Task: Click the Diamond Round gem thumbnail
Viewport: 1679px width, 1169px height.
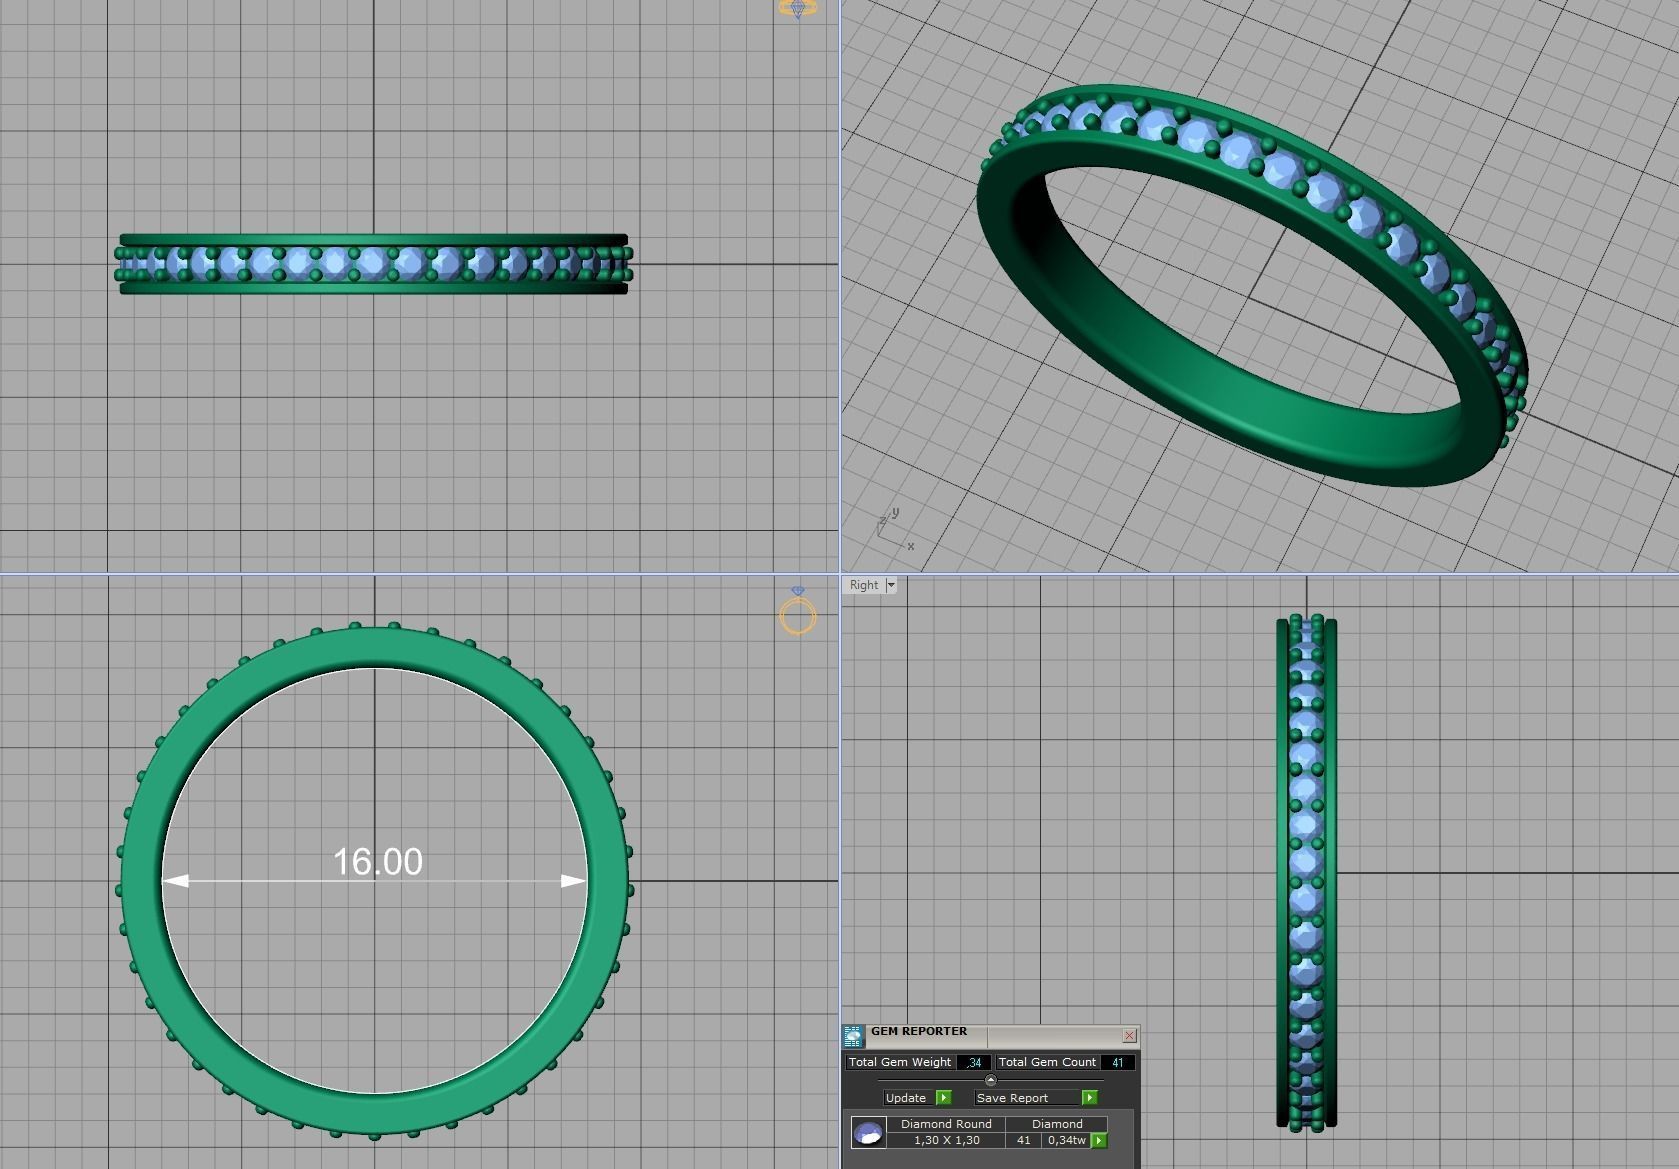Action: coord(869,1132)
